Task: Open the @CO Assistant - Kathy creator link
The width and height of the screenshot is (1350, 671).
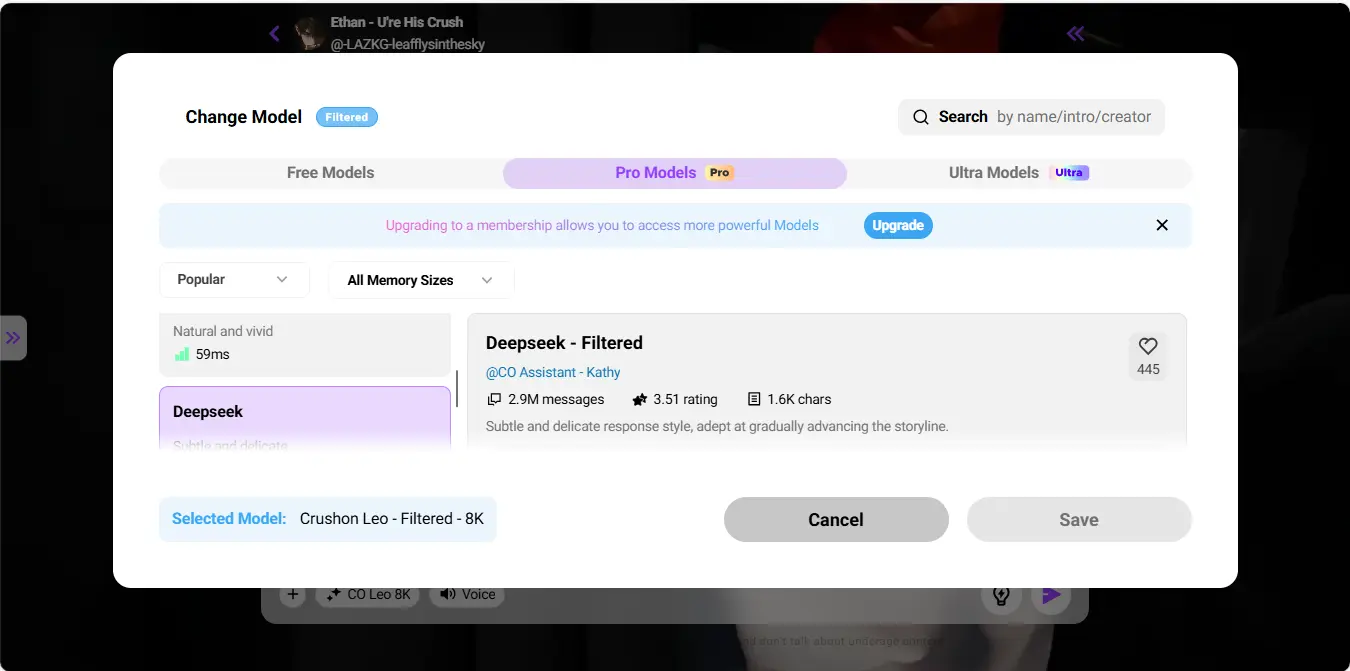Action: click(x=553, y=372)
